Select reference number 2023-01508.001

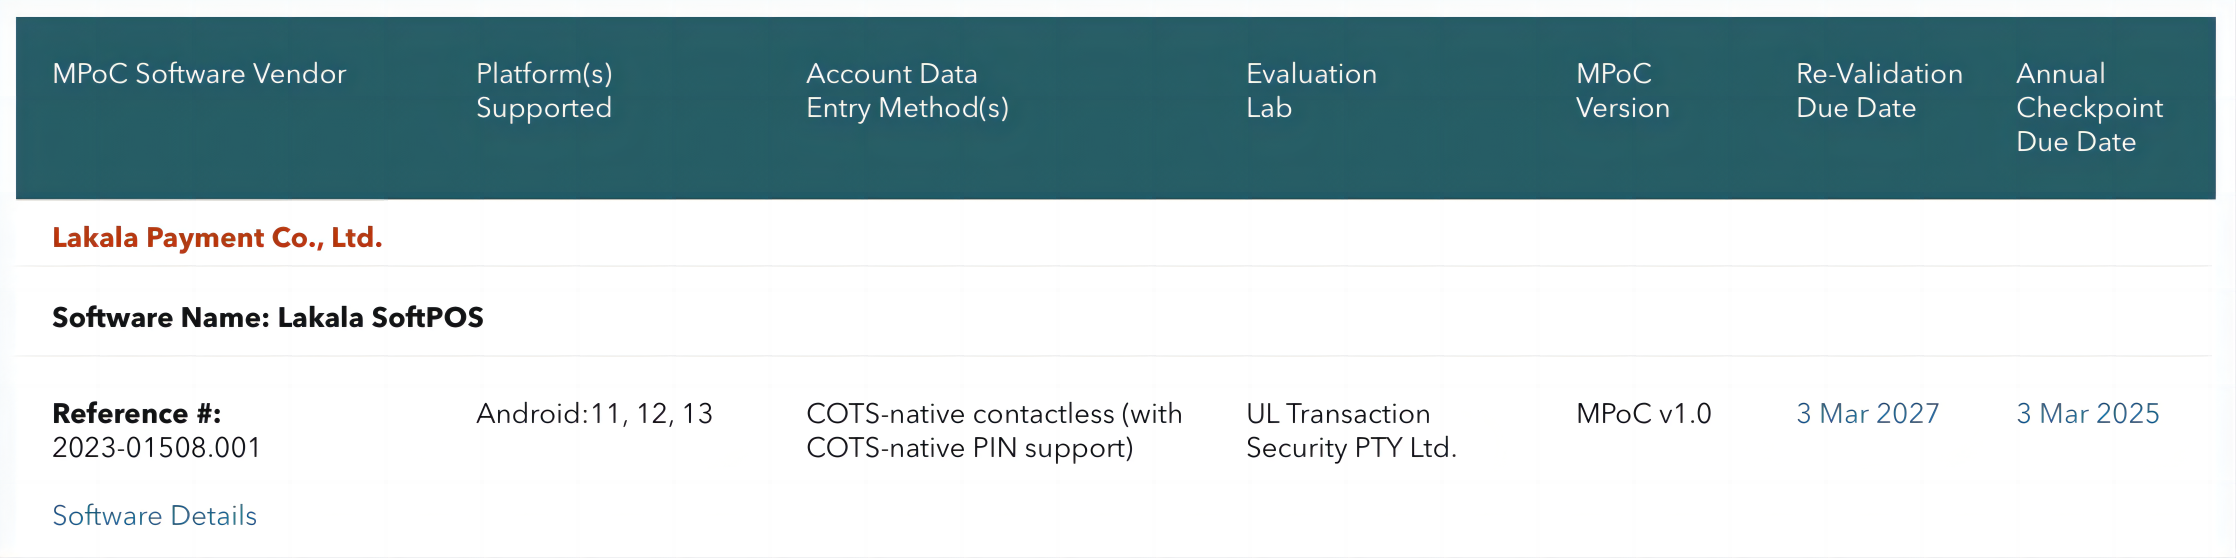tap(156, 448)
